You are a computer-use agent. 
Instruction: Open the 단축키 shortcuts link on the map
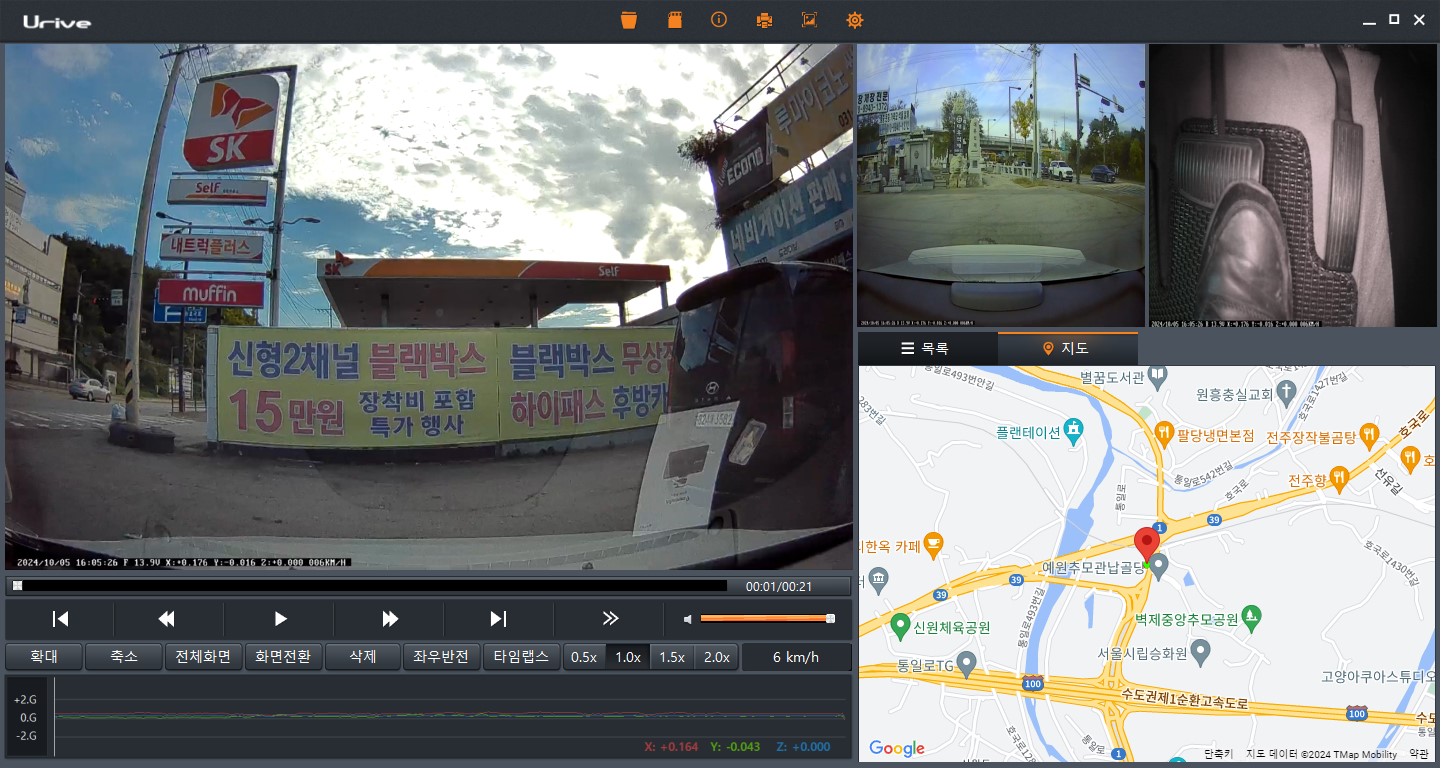pyautogui.click(x=1219, y=754)
